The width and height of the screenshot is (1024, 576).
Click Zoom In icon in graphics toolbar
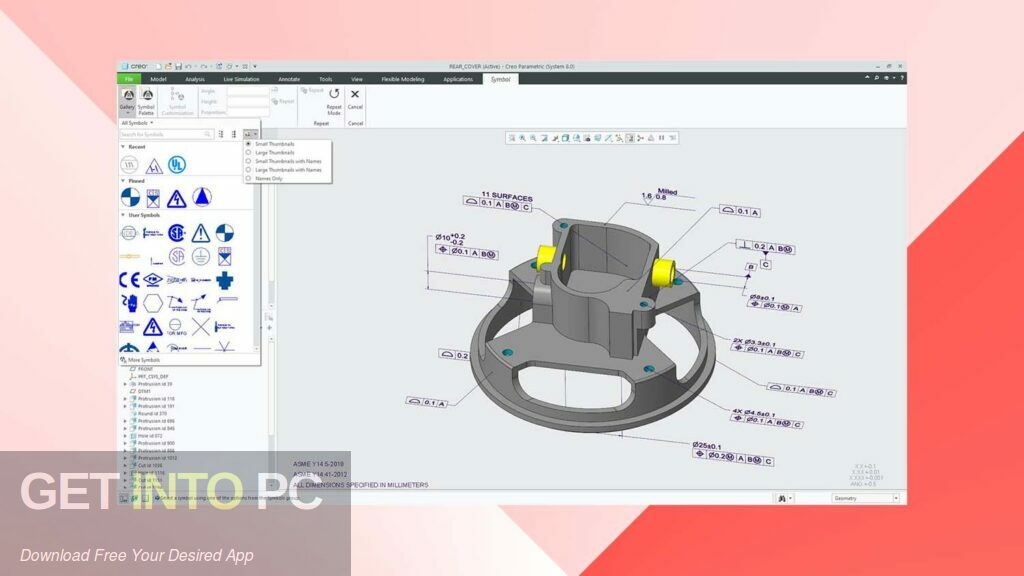522,138
